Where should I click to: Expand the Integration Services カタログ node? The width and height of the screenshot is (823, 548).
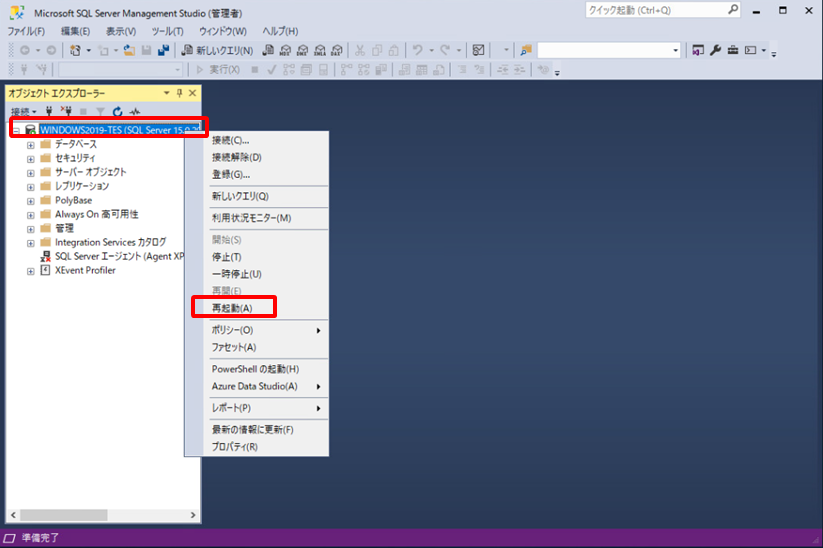tap(30, 243)
